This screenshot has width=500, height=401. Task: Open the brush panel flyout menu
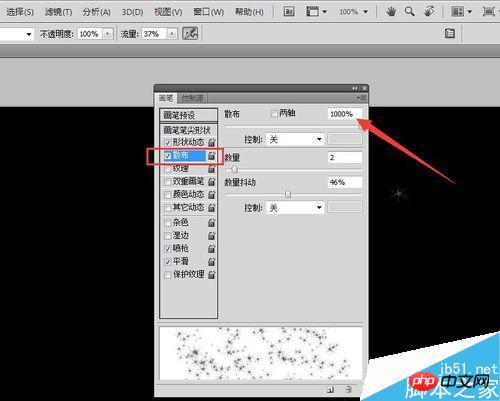click(x=361, y=98)
